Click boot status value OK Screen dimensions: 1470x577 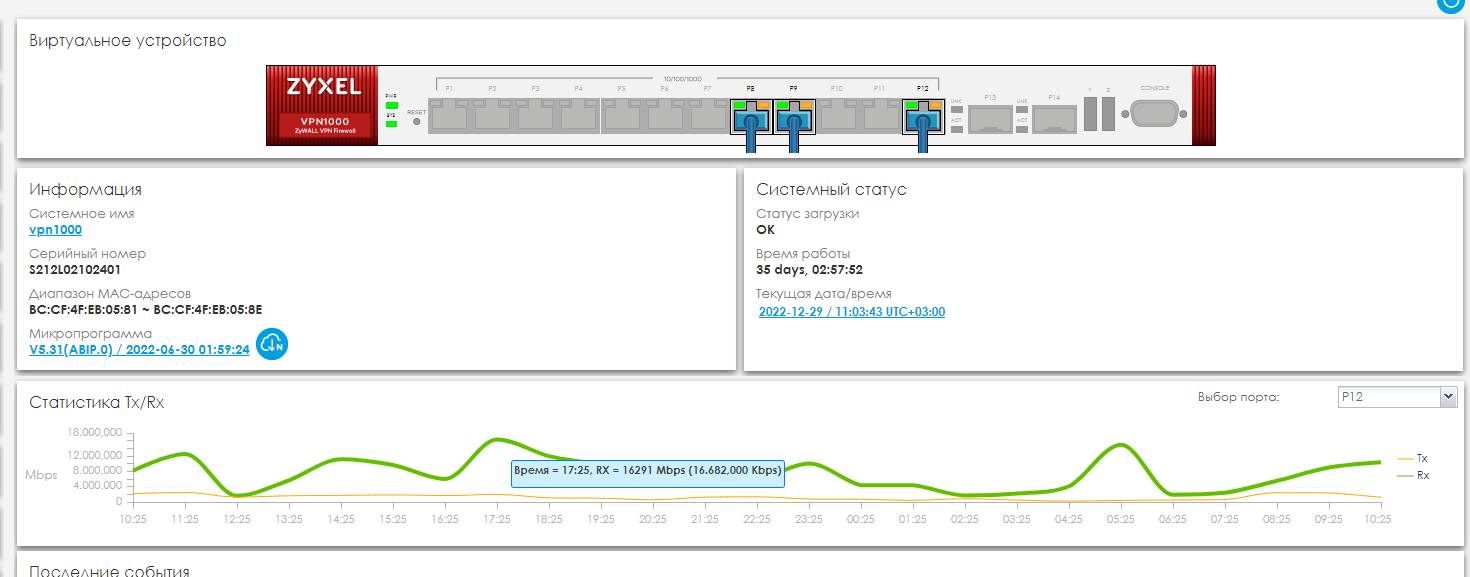[x=765, y=230]
